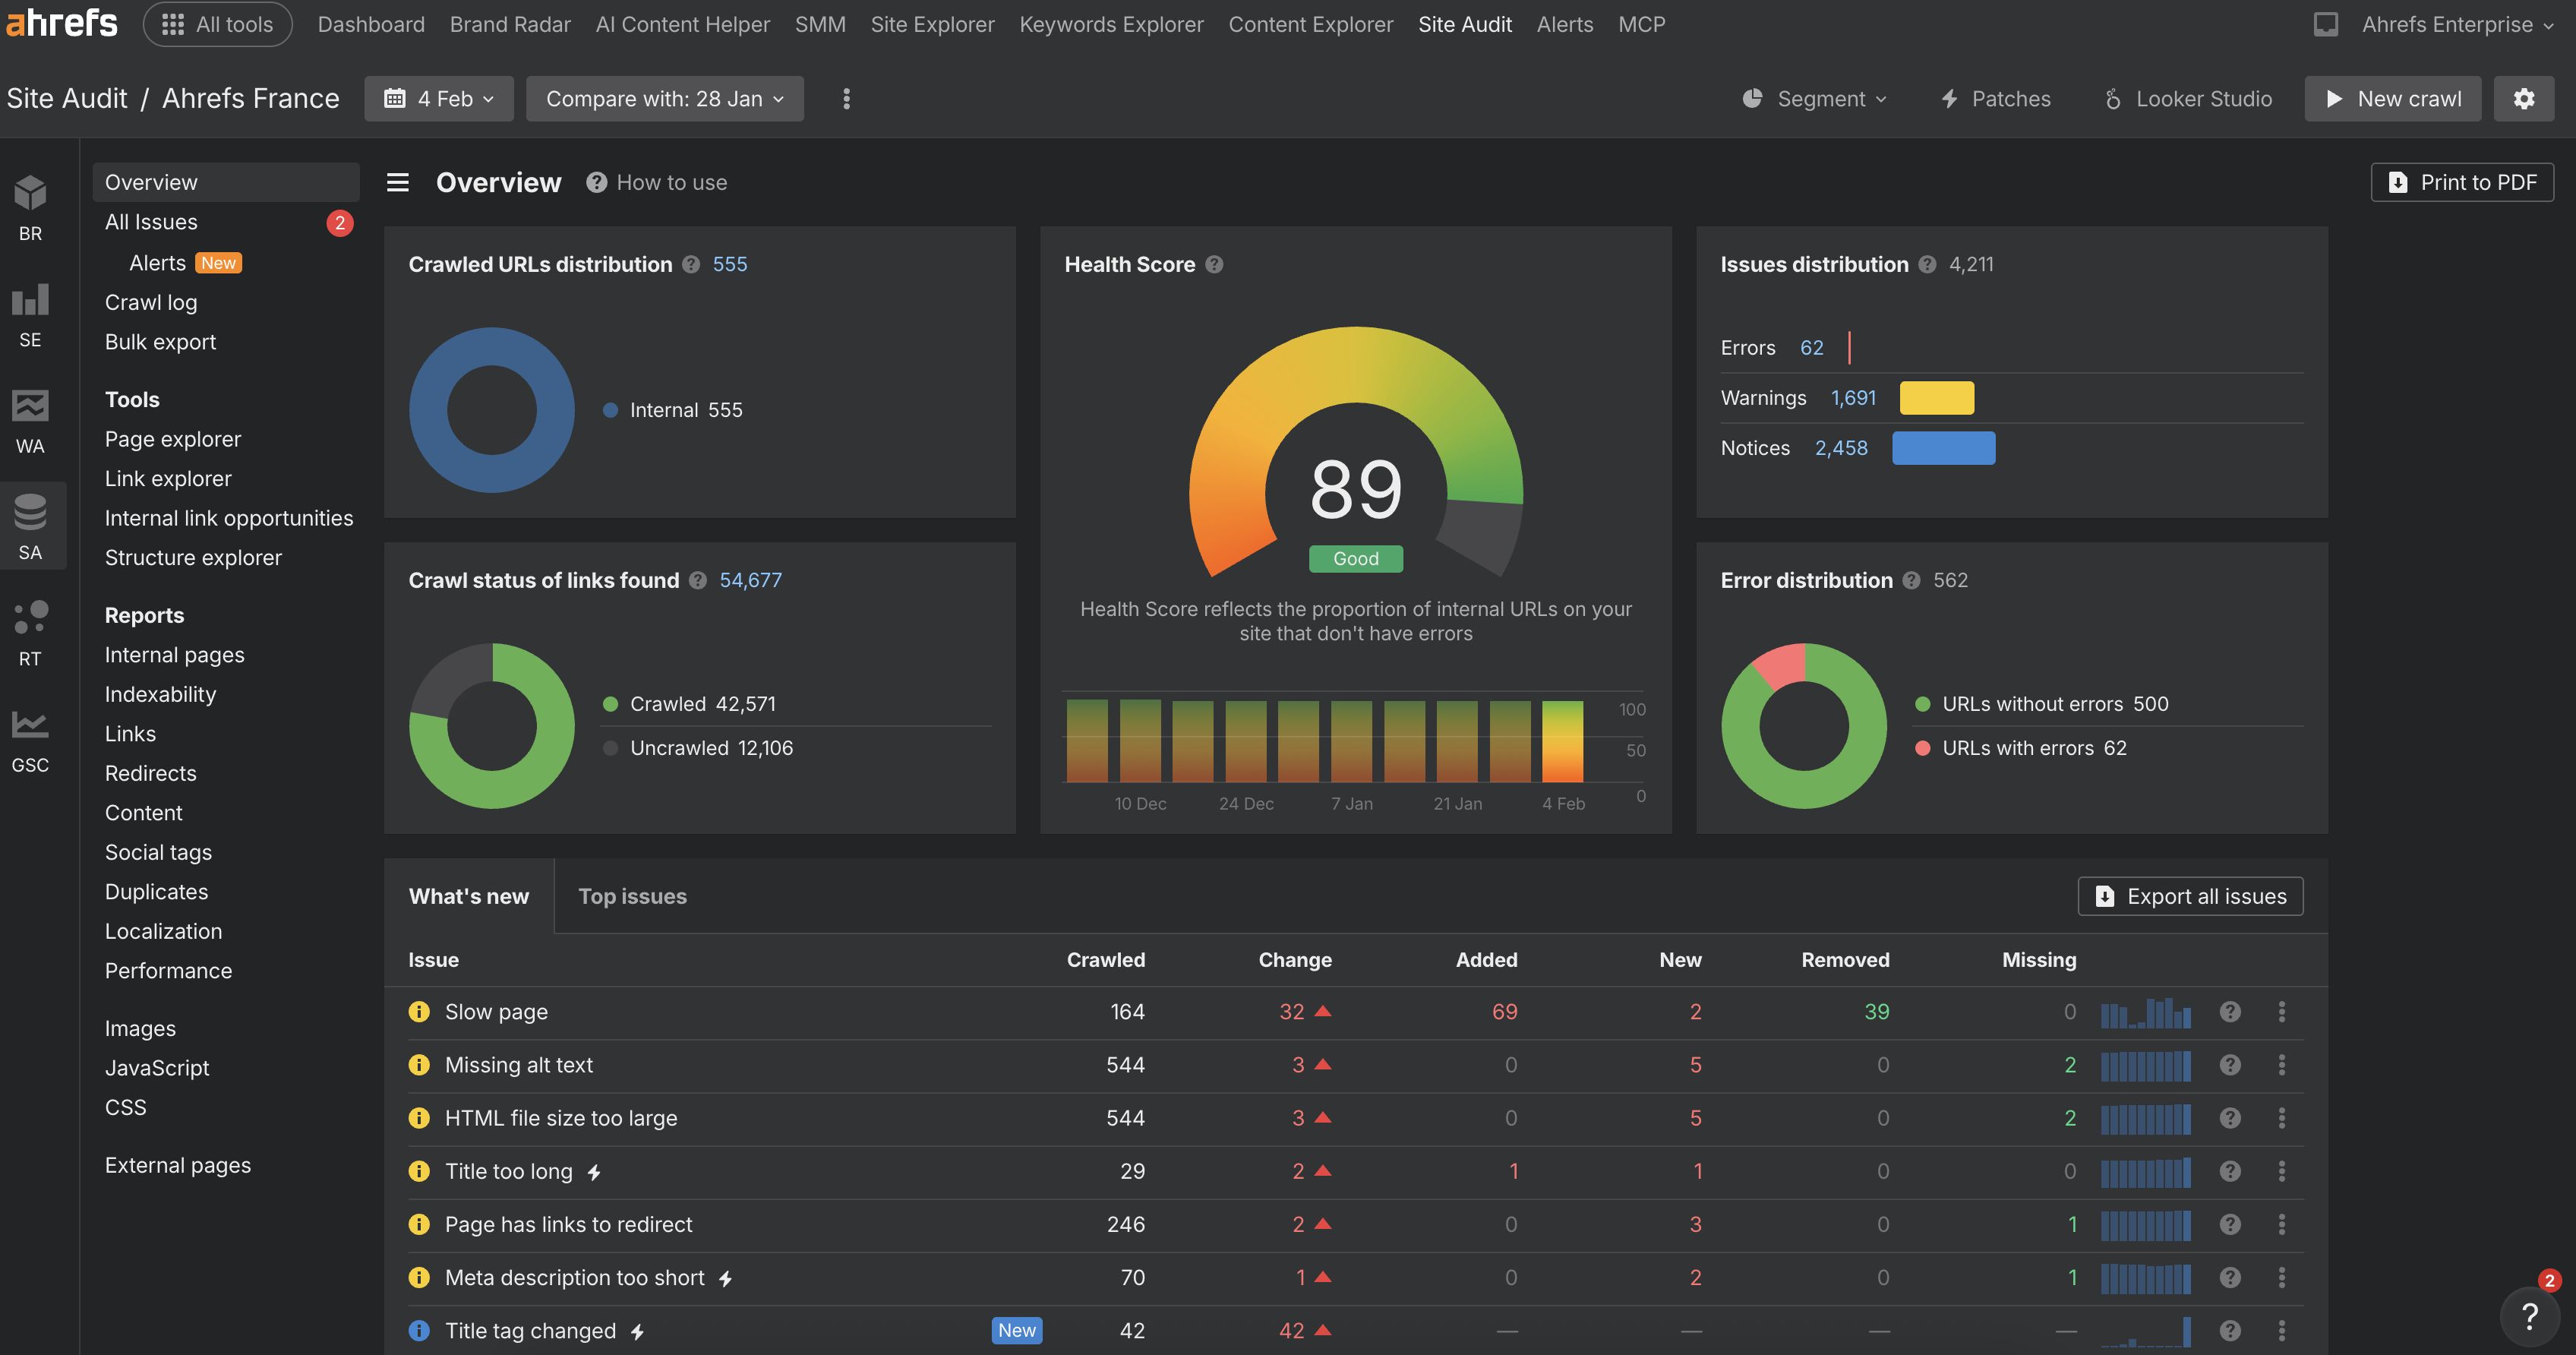Click the Health Score help question mark
2576x1355 pixels.
1215,264
